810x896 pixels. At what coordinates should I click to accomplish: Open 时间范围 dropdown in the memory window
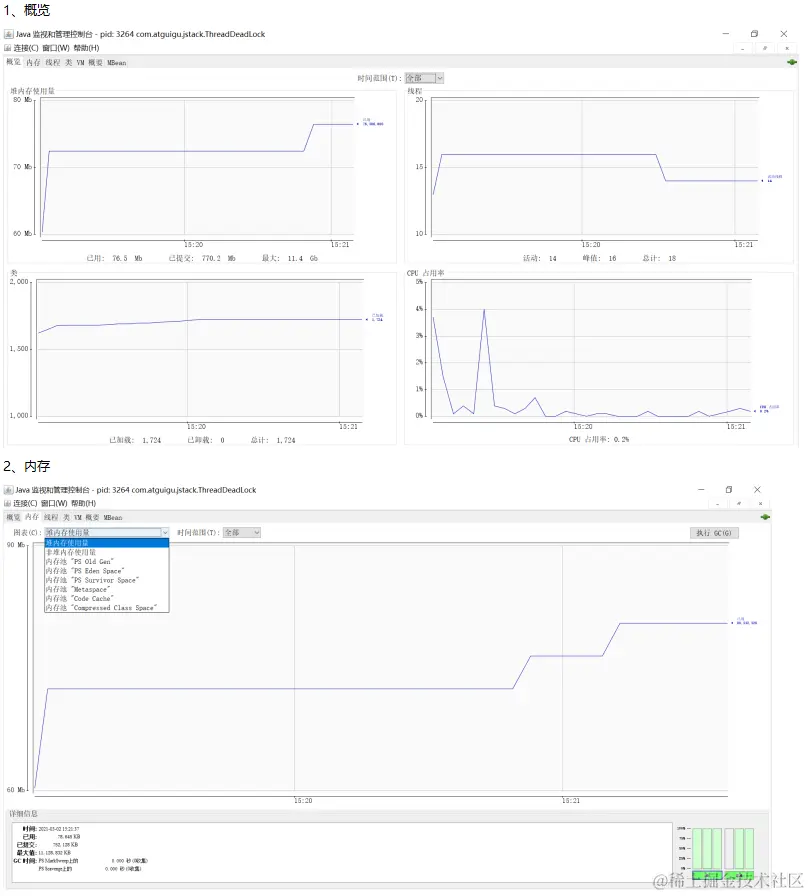pos(242,533)
